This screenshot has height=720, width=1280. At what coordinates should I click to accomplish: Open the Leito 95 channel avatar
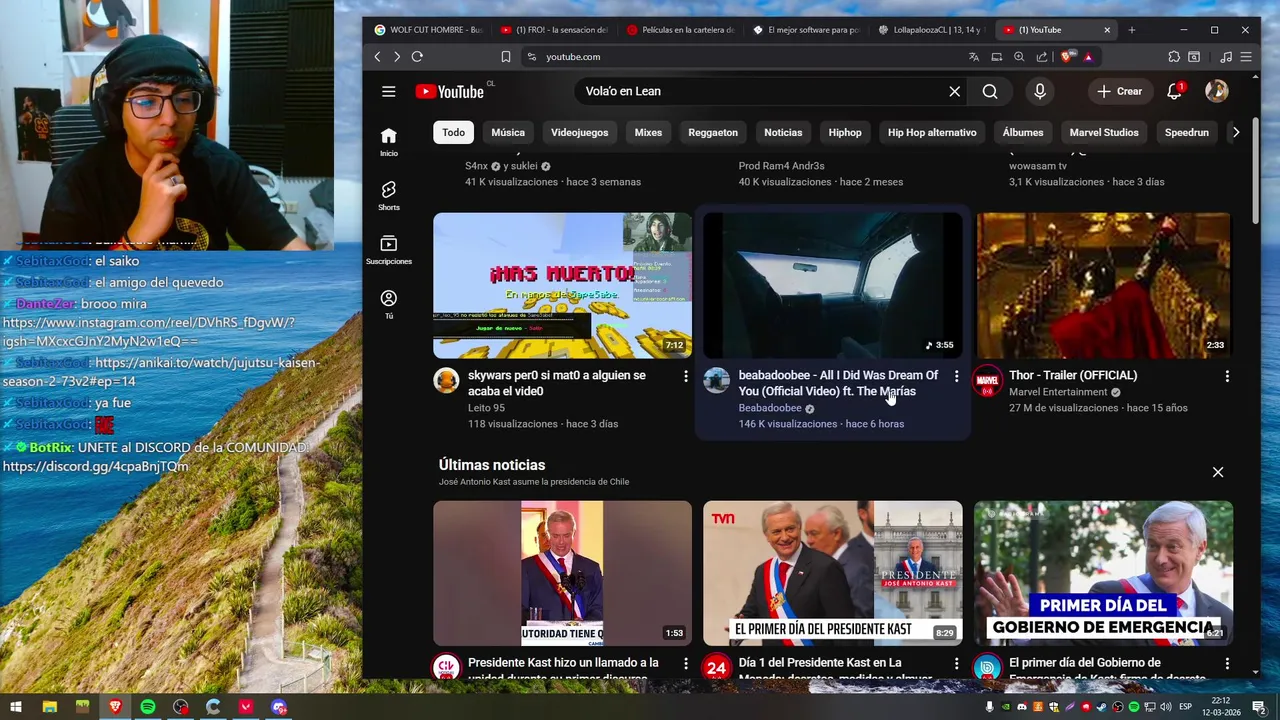(446, 380)
